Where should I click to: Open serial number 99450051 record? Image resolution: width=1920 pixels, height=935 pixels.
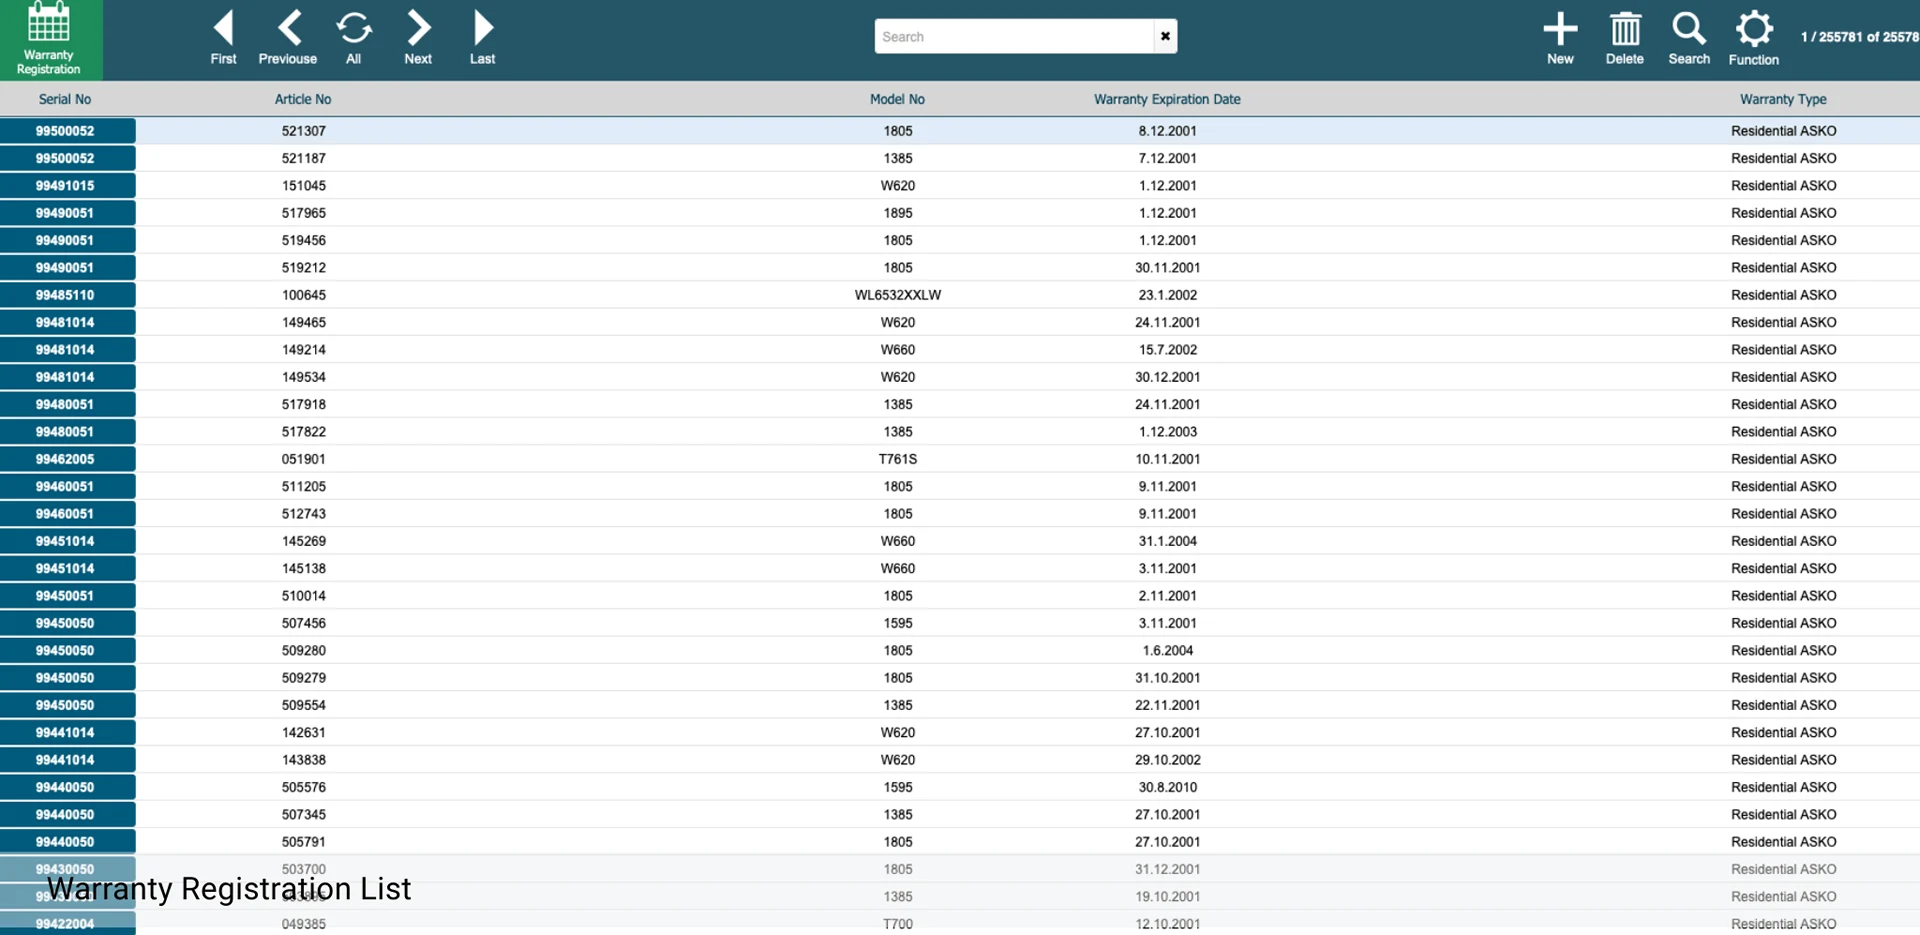click(x=67, y=596)
